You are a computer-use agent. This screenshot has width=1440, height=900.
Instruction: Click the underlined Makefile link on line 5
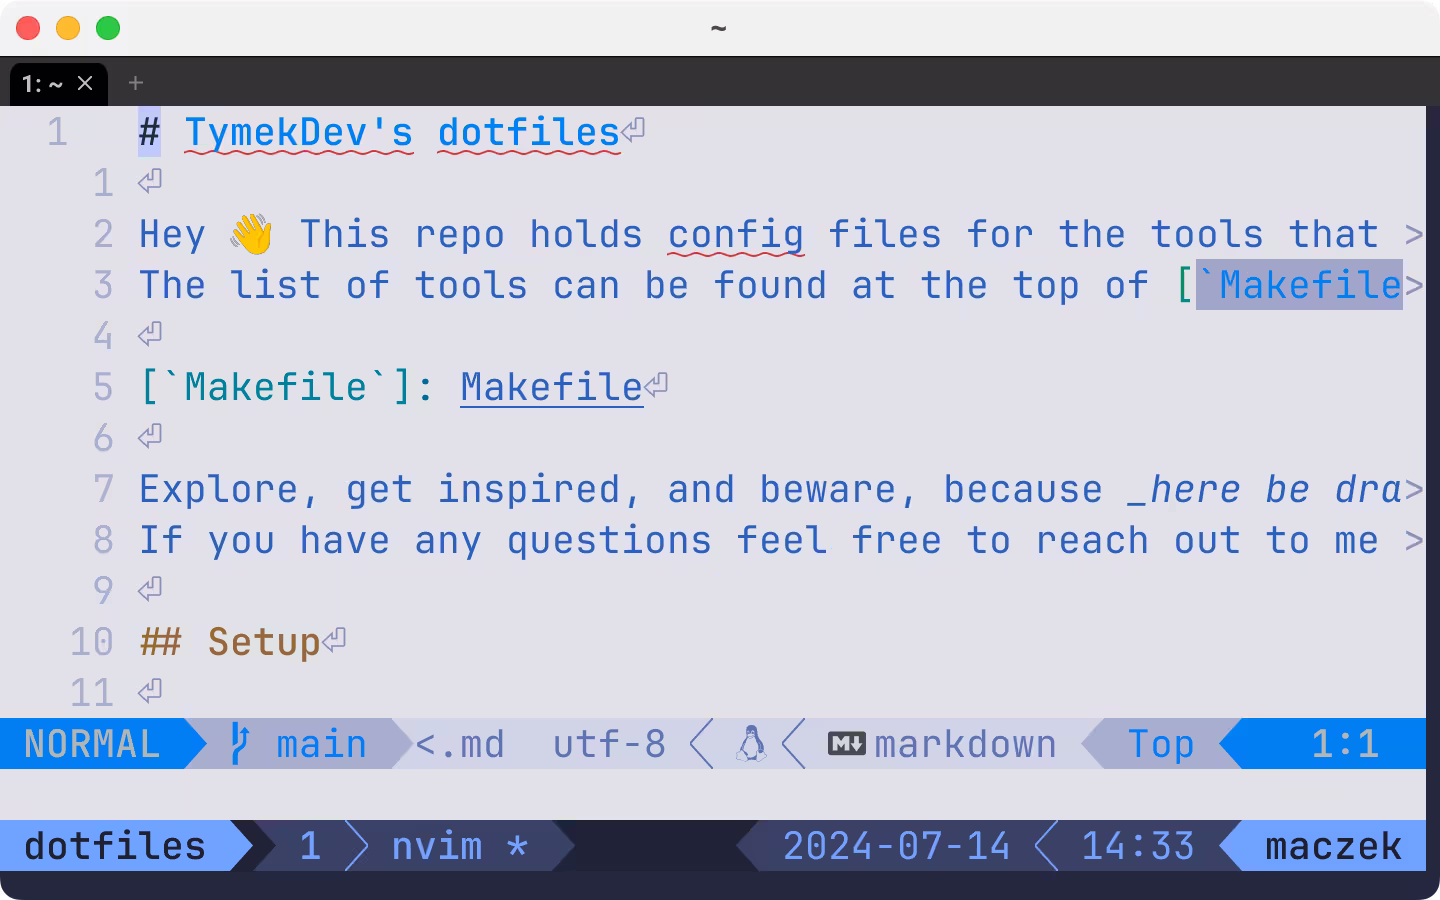(x=552, y=387)
